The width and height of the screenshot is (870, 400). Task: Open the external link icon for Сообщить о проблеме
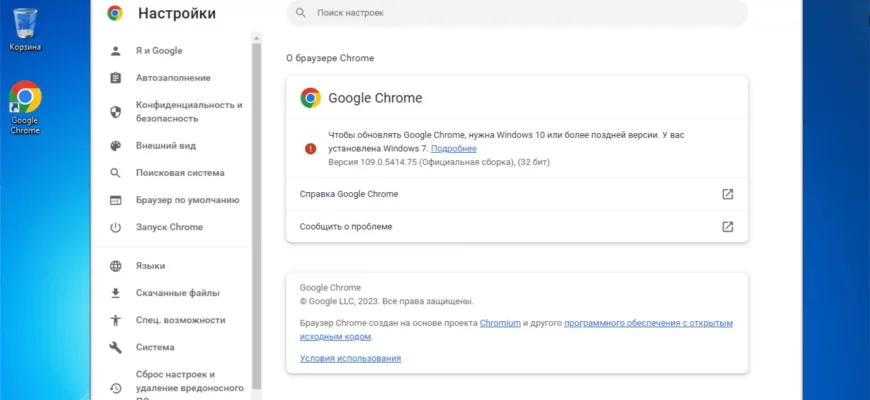coord(727,226)
